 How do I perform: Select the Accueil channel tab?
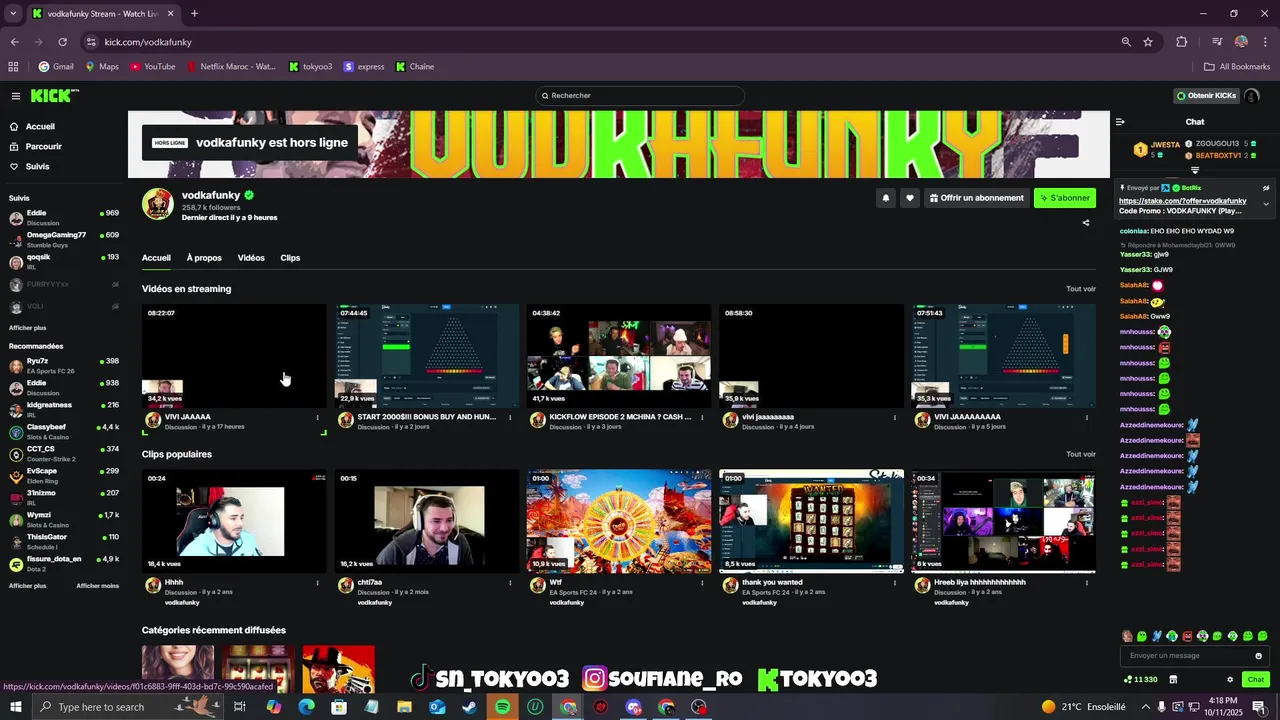156,258
